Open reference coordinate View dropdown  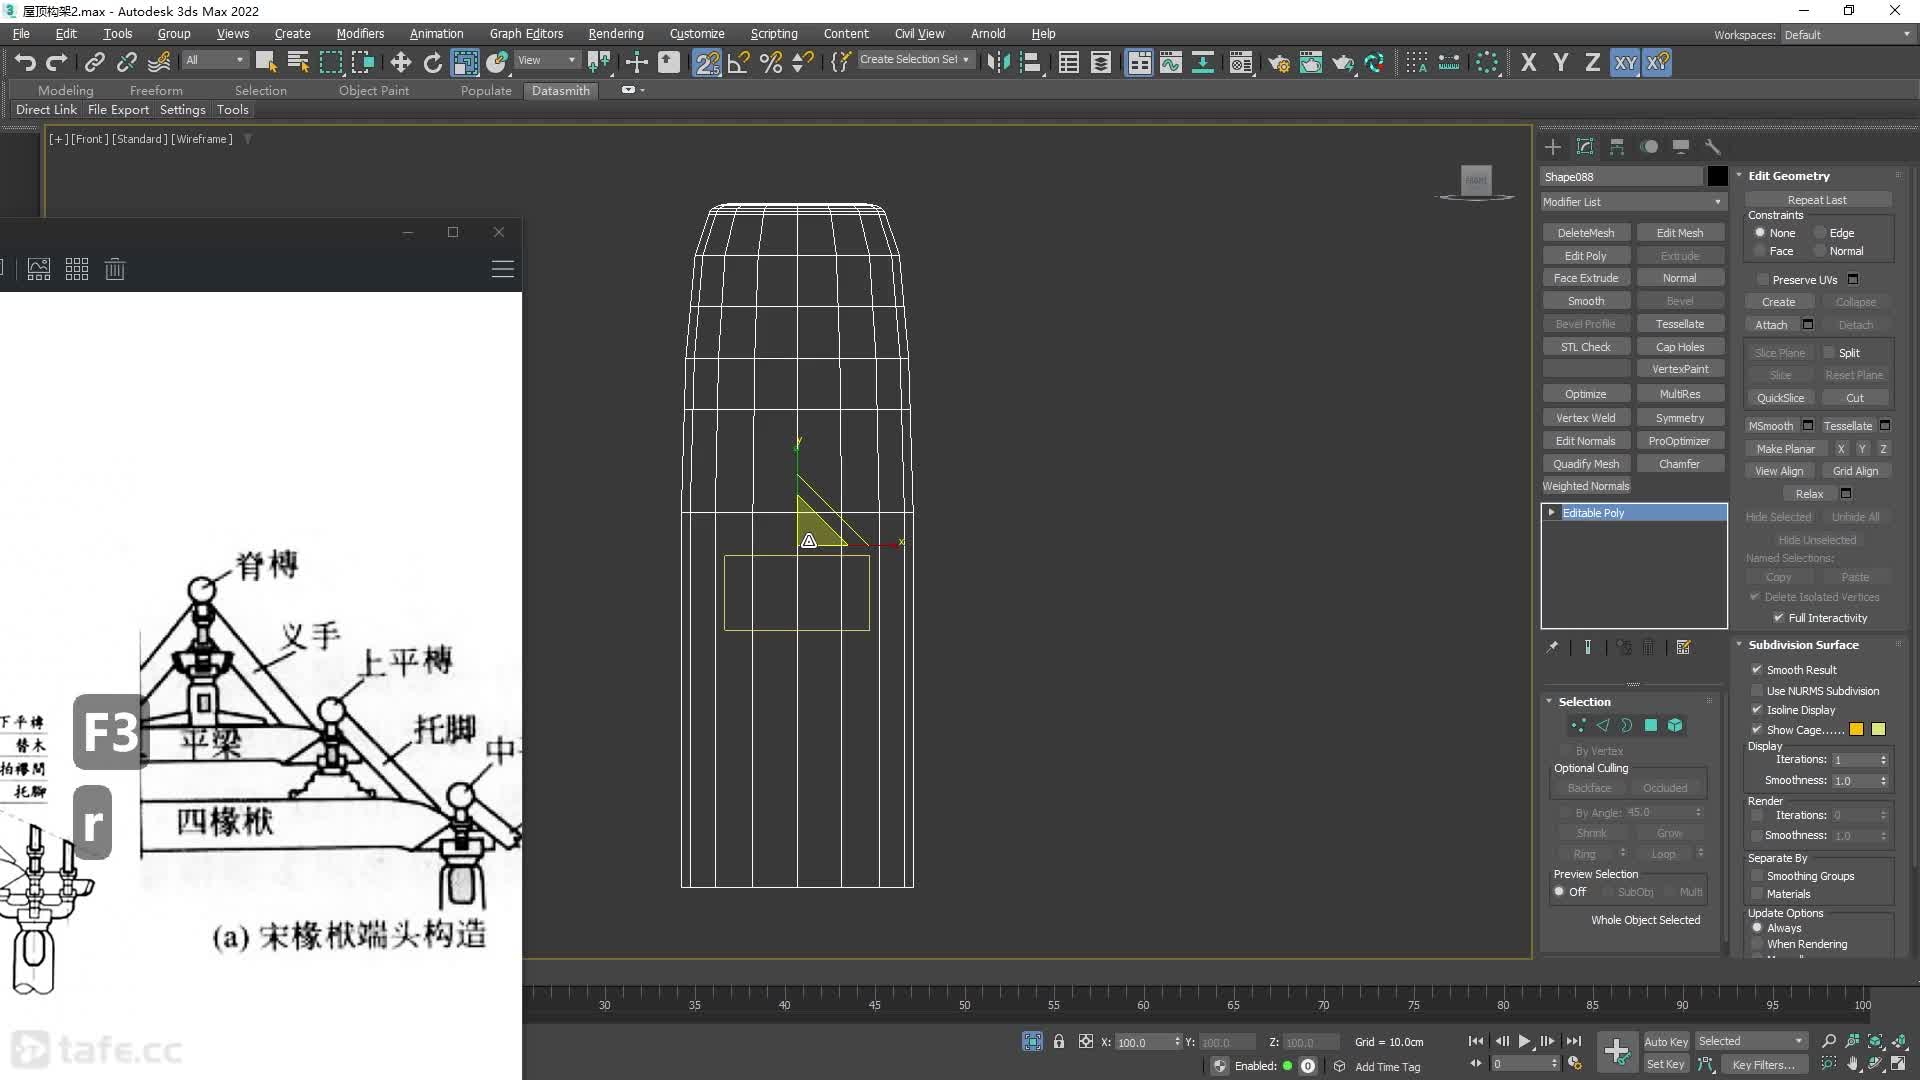point(547,60)
